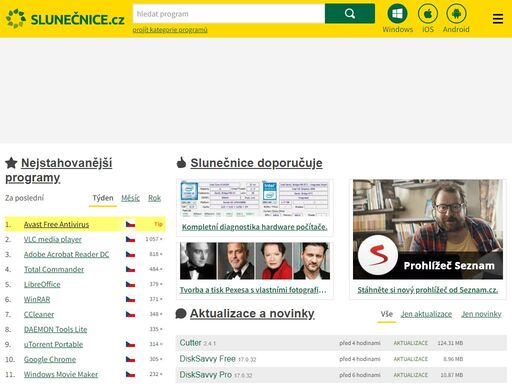Filter updates by Jen novinky
The image size is (512, 384).
pyautogui.click(x=481, y=314)
